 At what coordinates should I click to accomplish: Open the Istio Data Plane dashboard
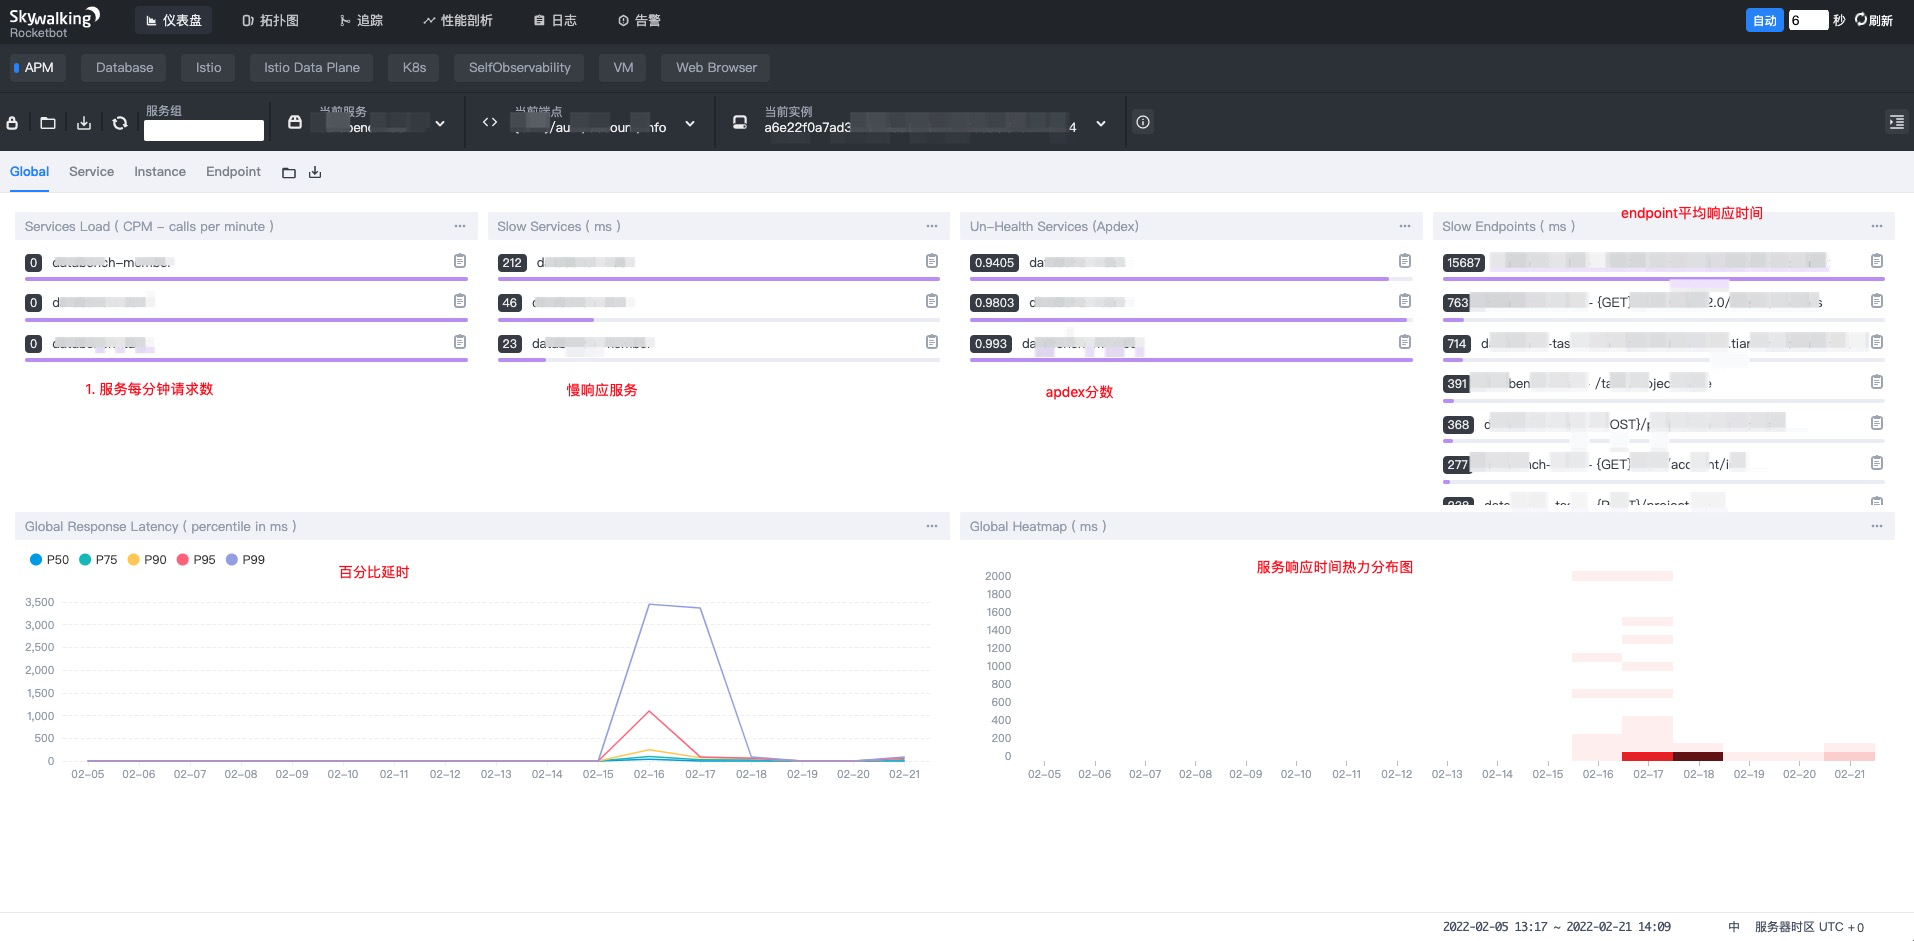312,67
